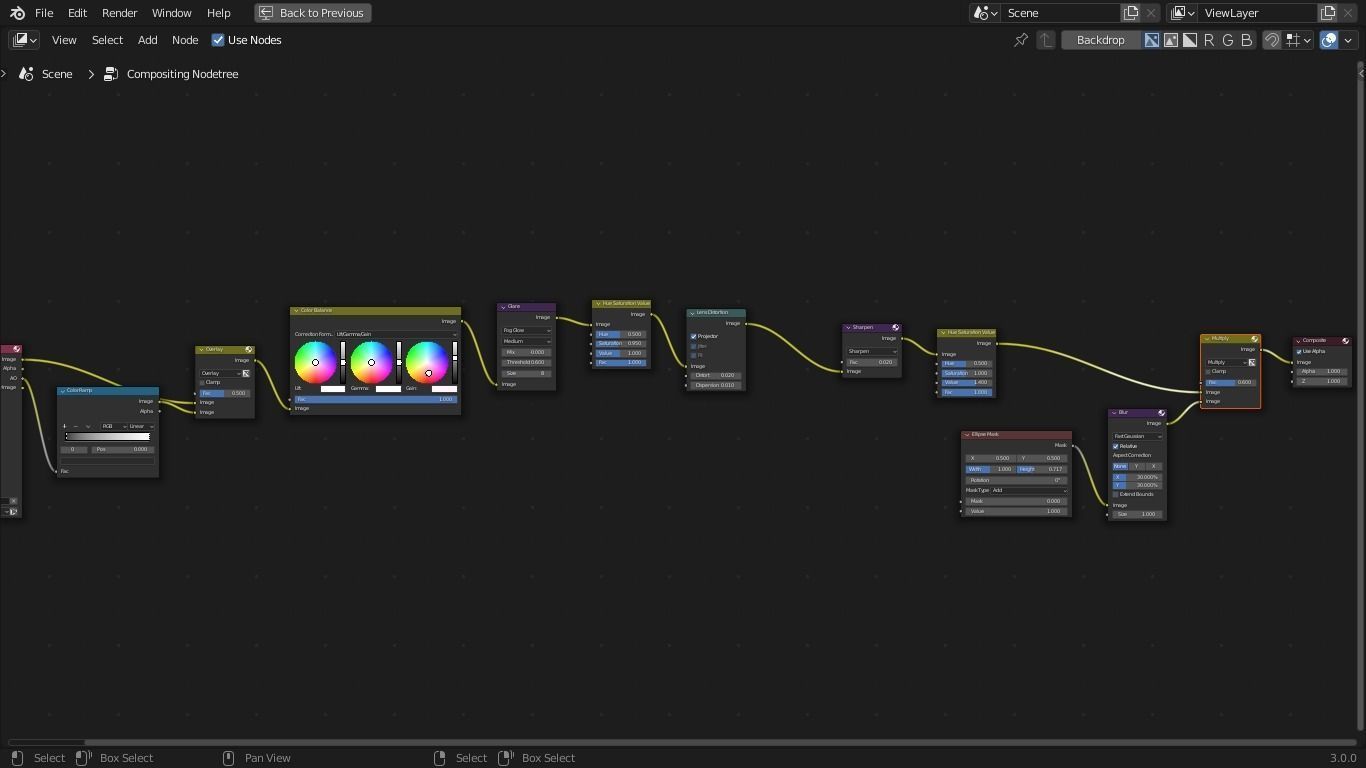Pin the node tree with pin icon
This screenshot has height=768, width=1366.
click(1020, 40)
